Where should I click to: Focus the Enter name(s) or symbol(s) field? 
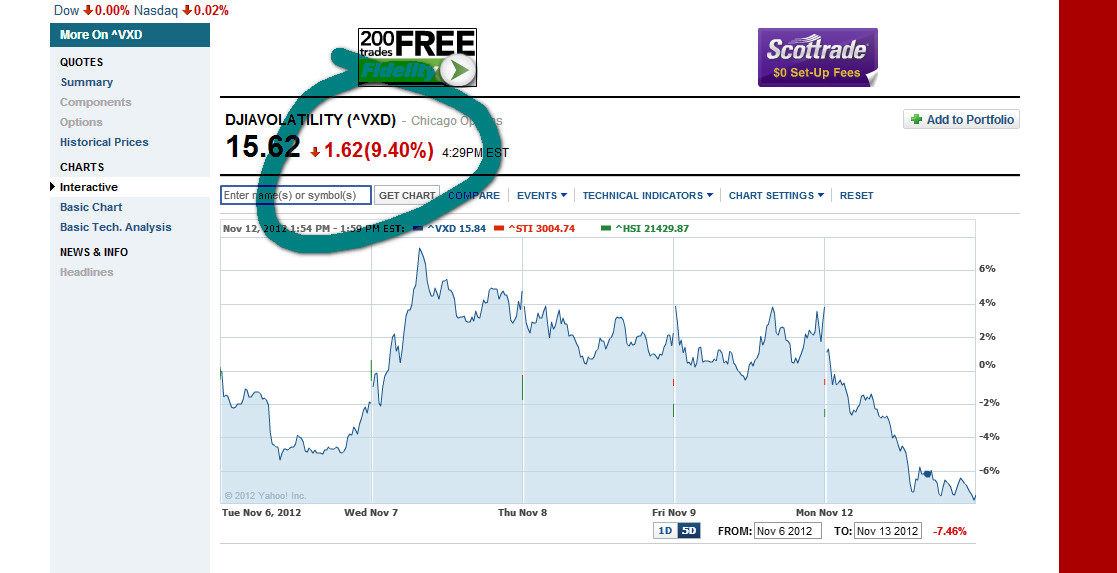(x=296, y=195)
